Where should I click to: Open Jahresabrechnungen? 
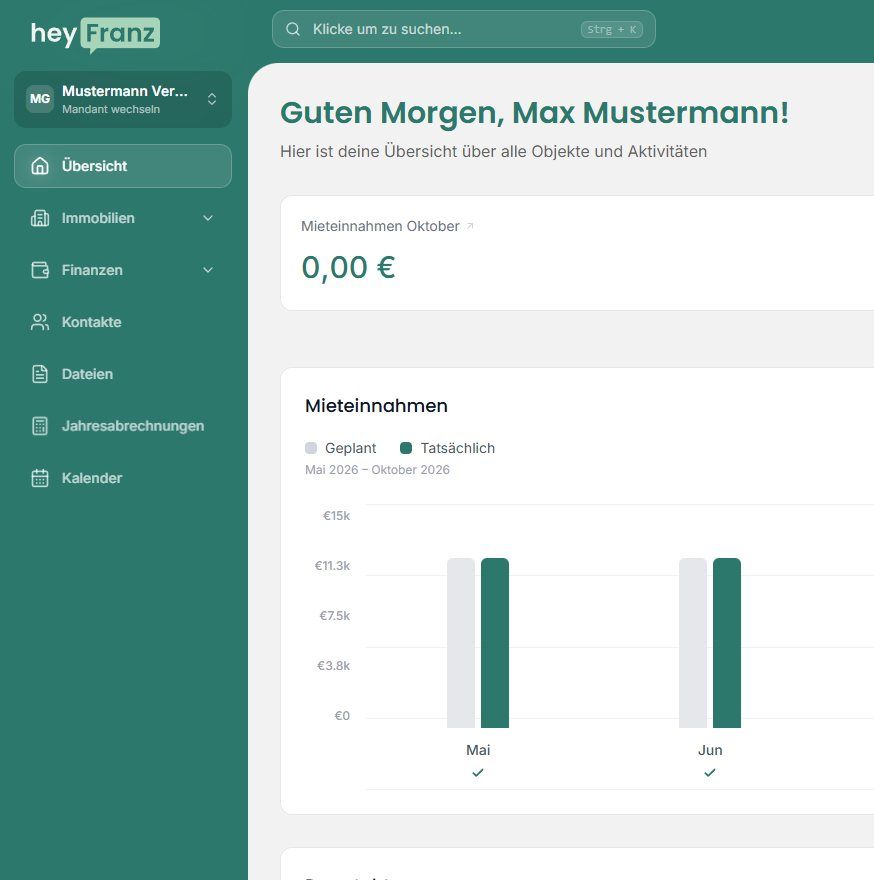pyautogui.click(x=123, y=426)
